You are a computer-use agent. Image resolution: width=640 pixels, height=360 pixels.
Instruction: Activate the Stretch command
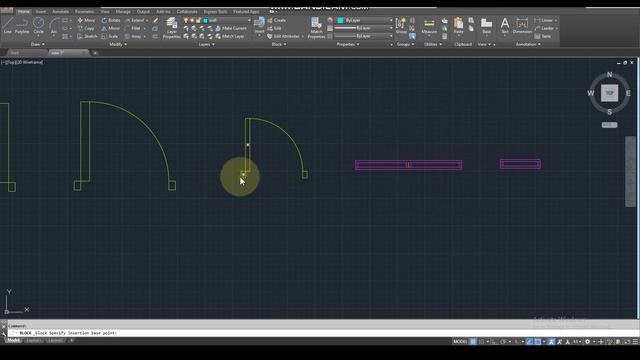click(87, 36)
